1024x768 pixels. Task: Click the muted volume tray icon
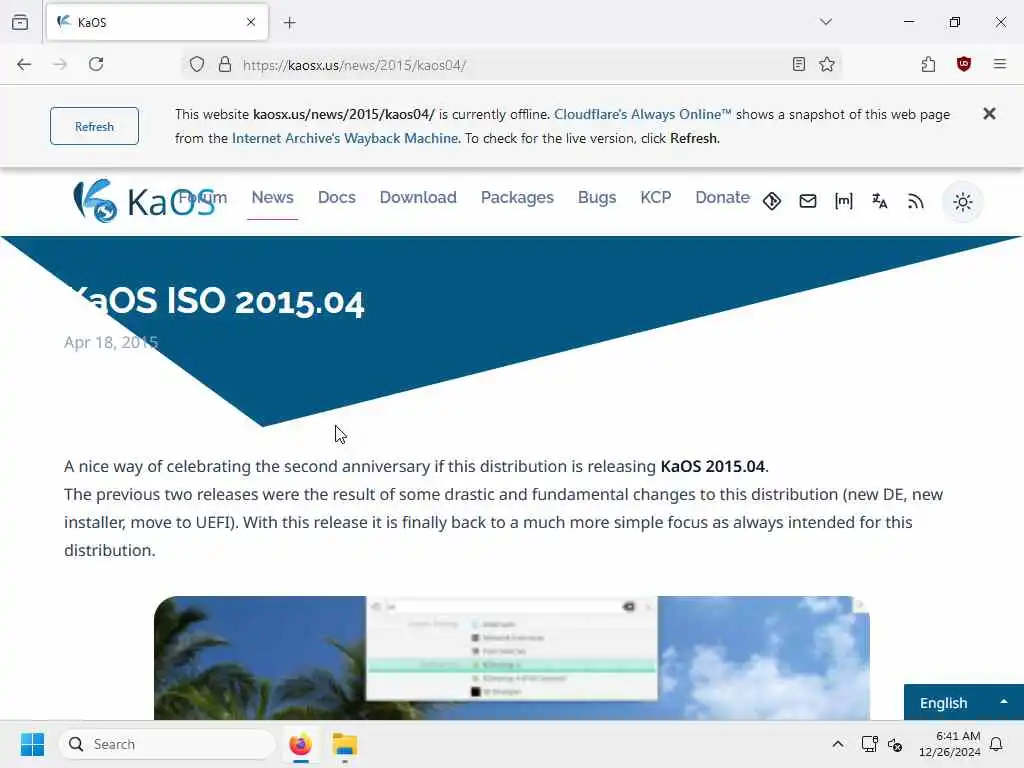(895, 744)
